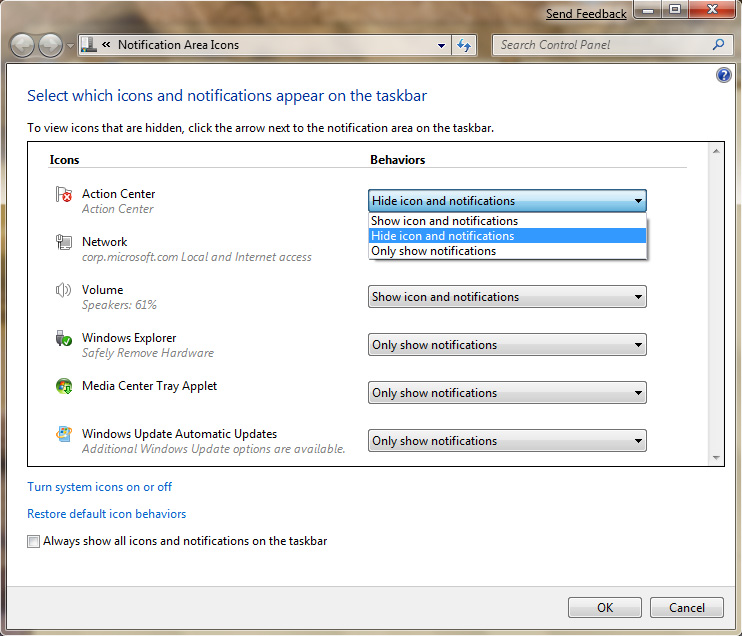
Task: Click the 'Action Center' item name
Action: click(x=118, y=194)
